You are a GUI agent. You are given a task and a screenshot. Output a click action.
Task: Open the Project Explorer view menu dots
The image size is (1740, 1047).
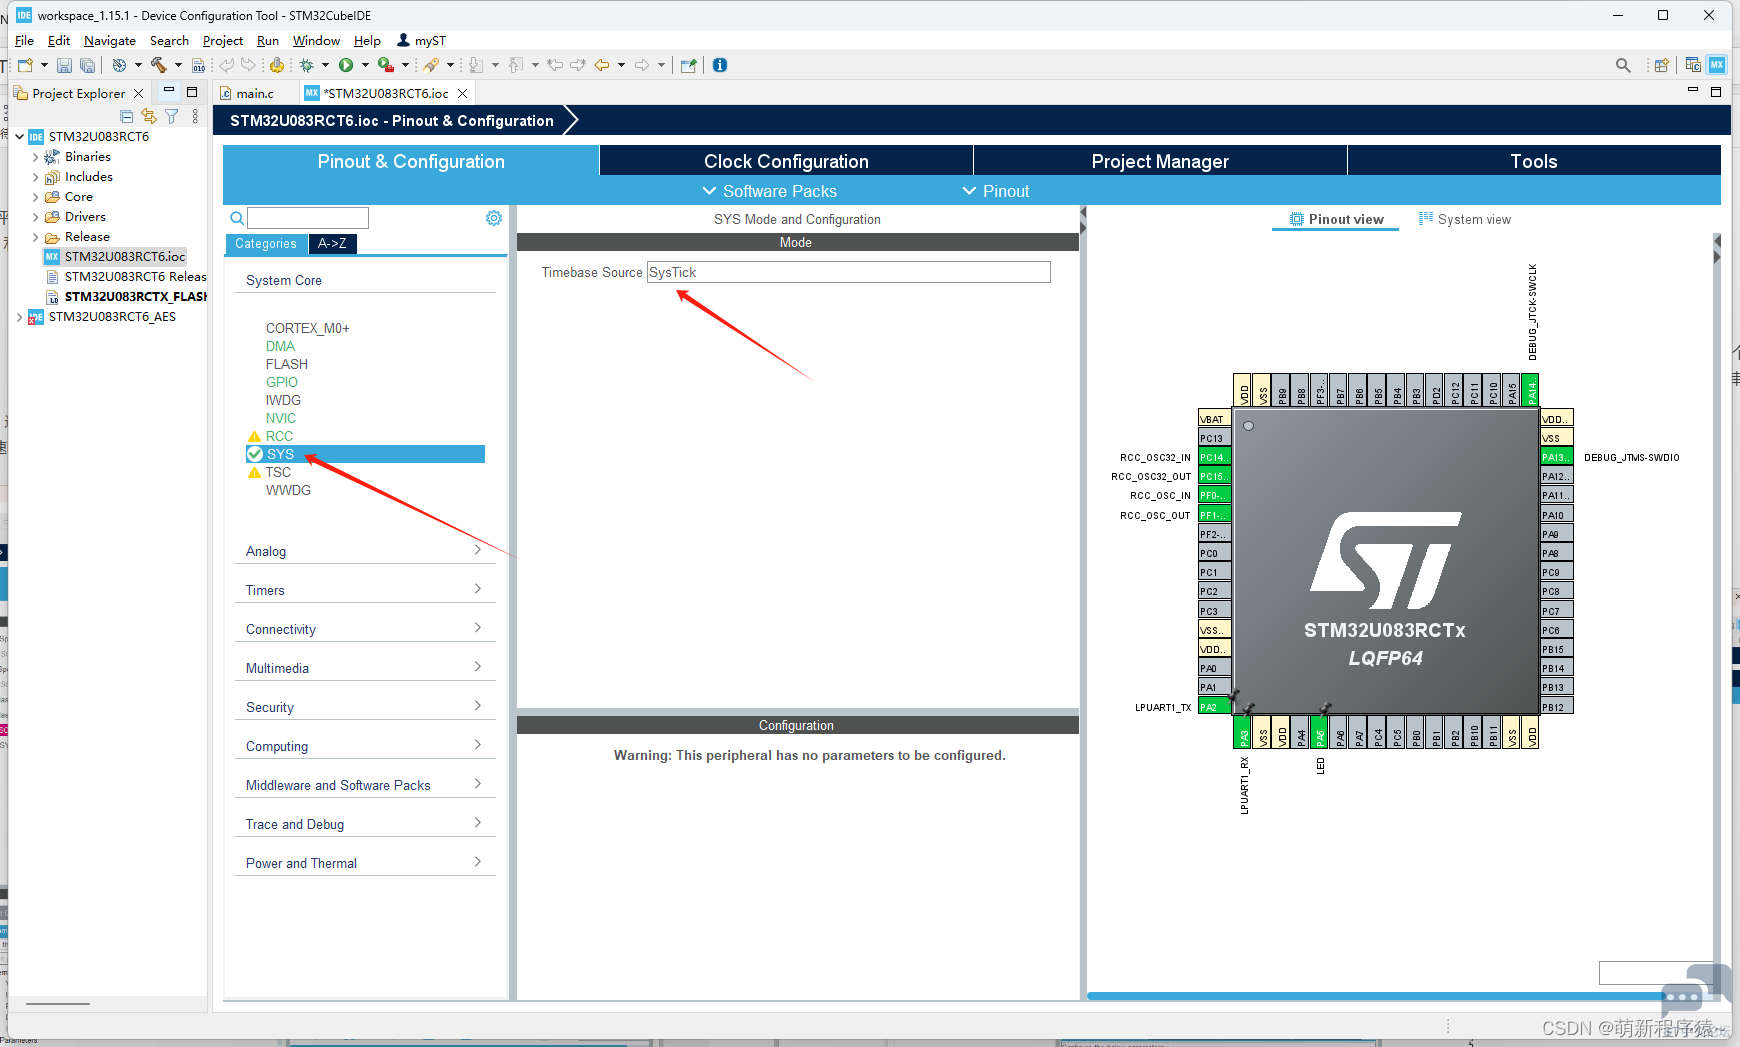click(x=195, y=117)
